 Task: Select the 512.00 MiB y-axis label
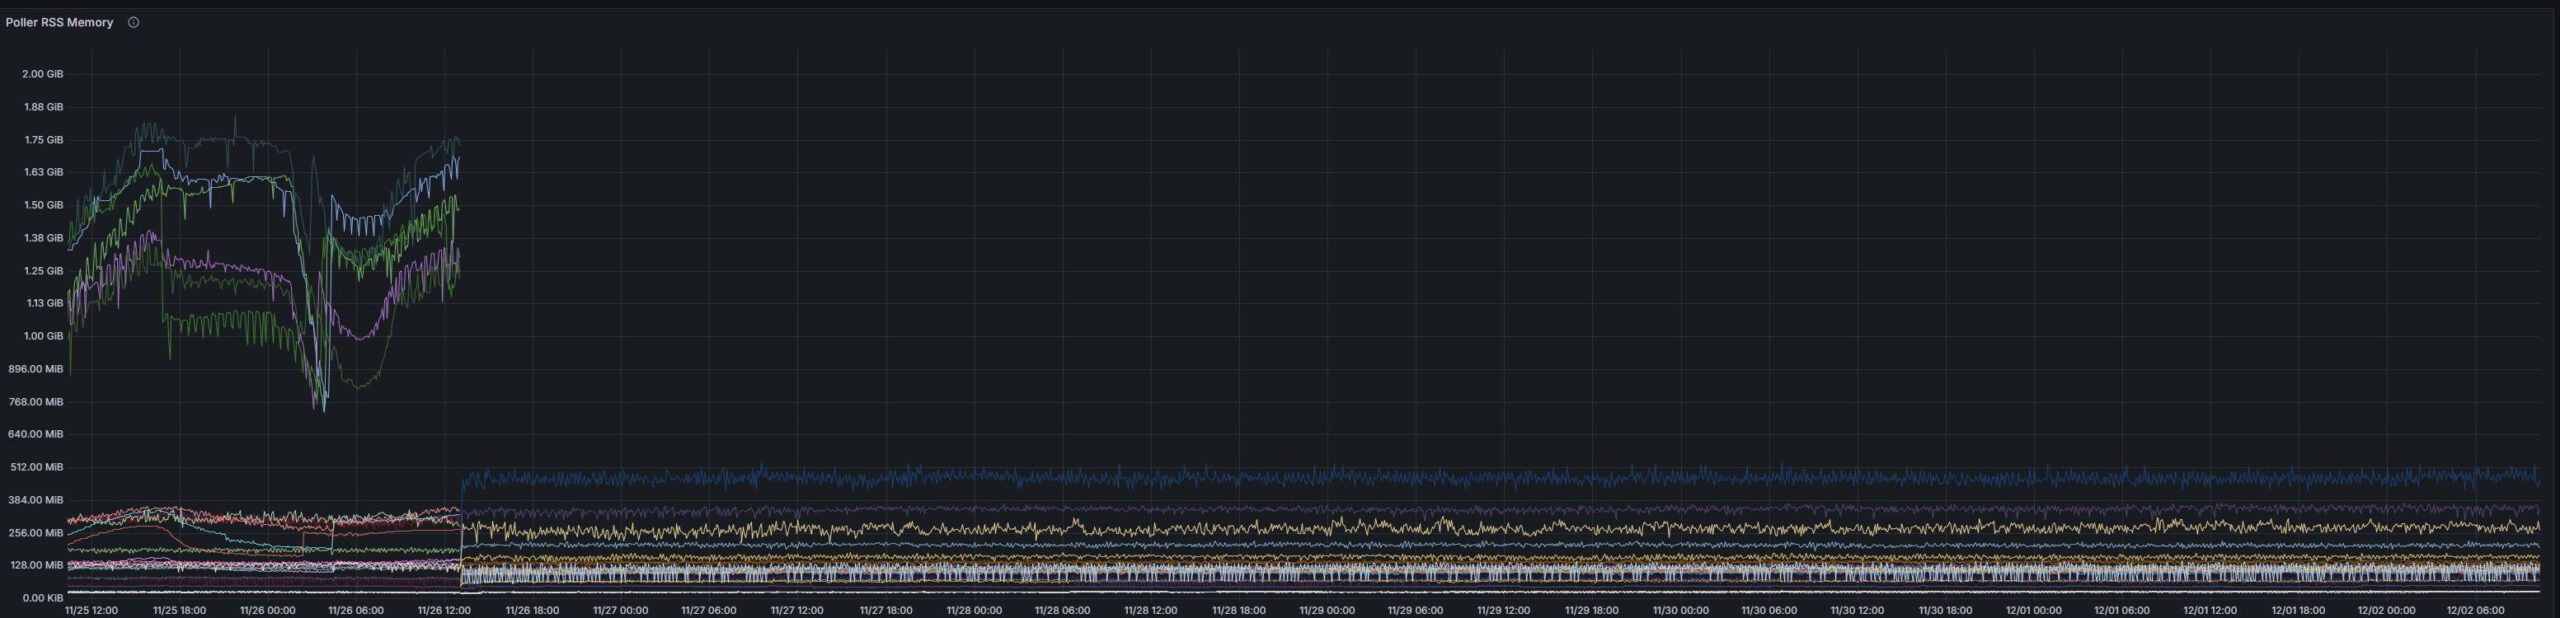pyautogui.click(x=39, y=467)
